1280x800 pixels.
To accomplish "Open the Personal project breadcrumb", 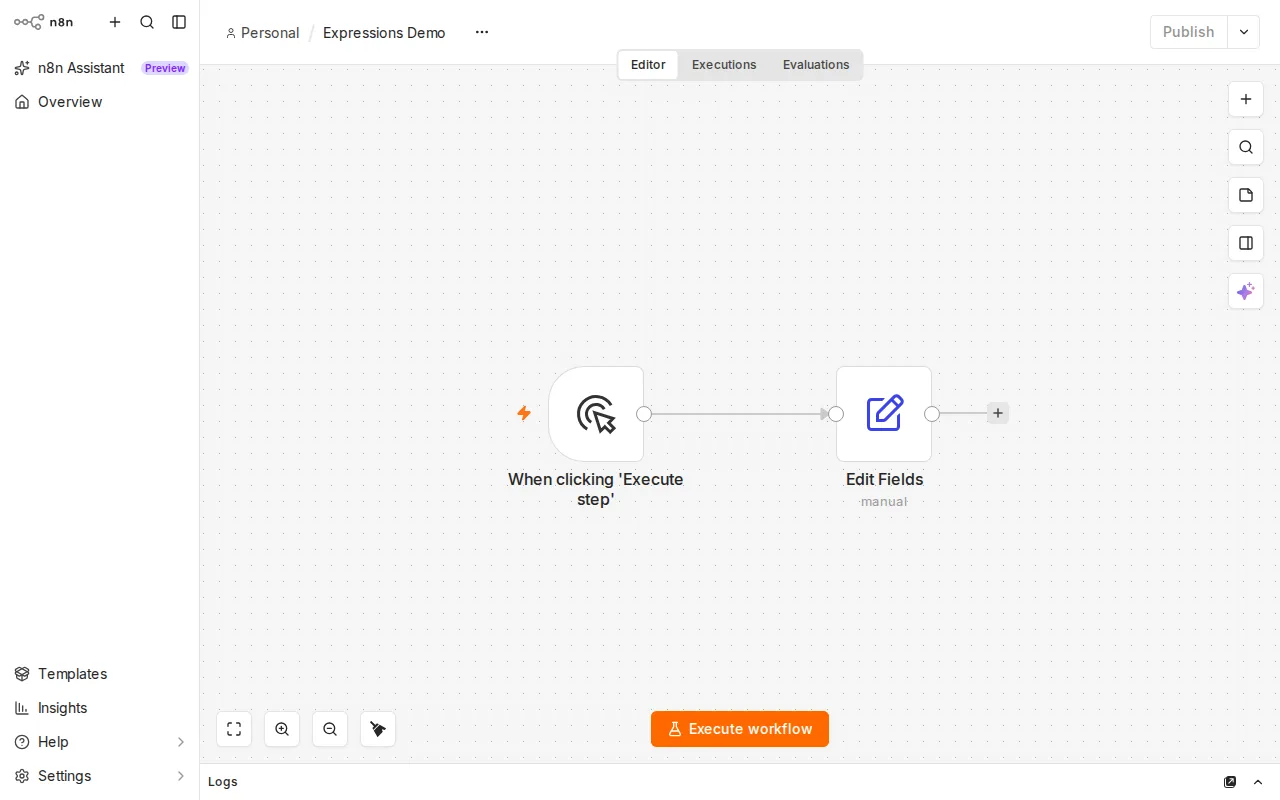I will (x=262, y=33).
